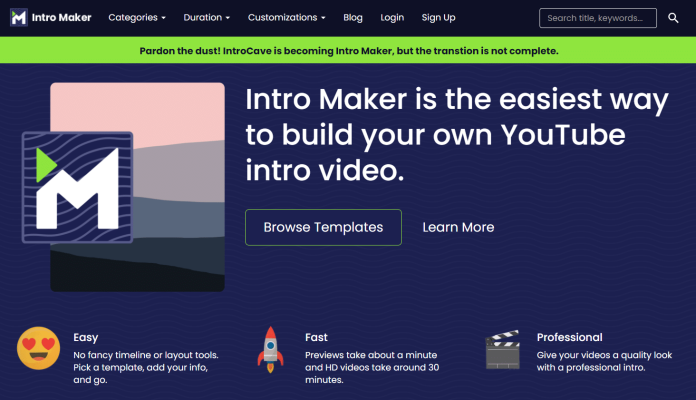This screenshot has height=400, width=696.
Task: Go to the Blog page
Action: point(353,18)
